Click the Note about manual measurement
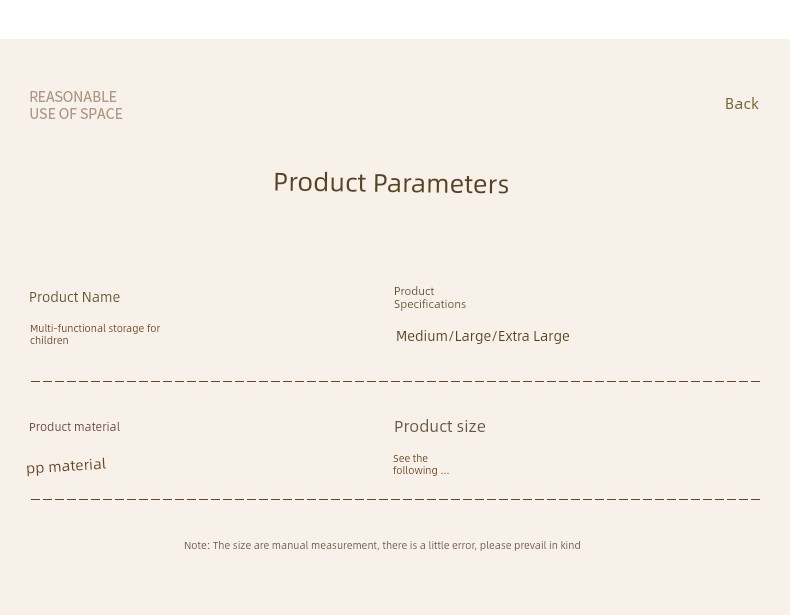 (382, 545)
